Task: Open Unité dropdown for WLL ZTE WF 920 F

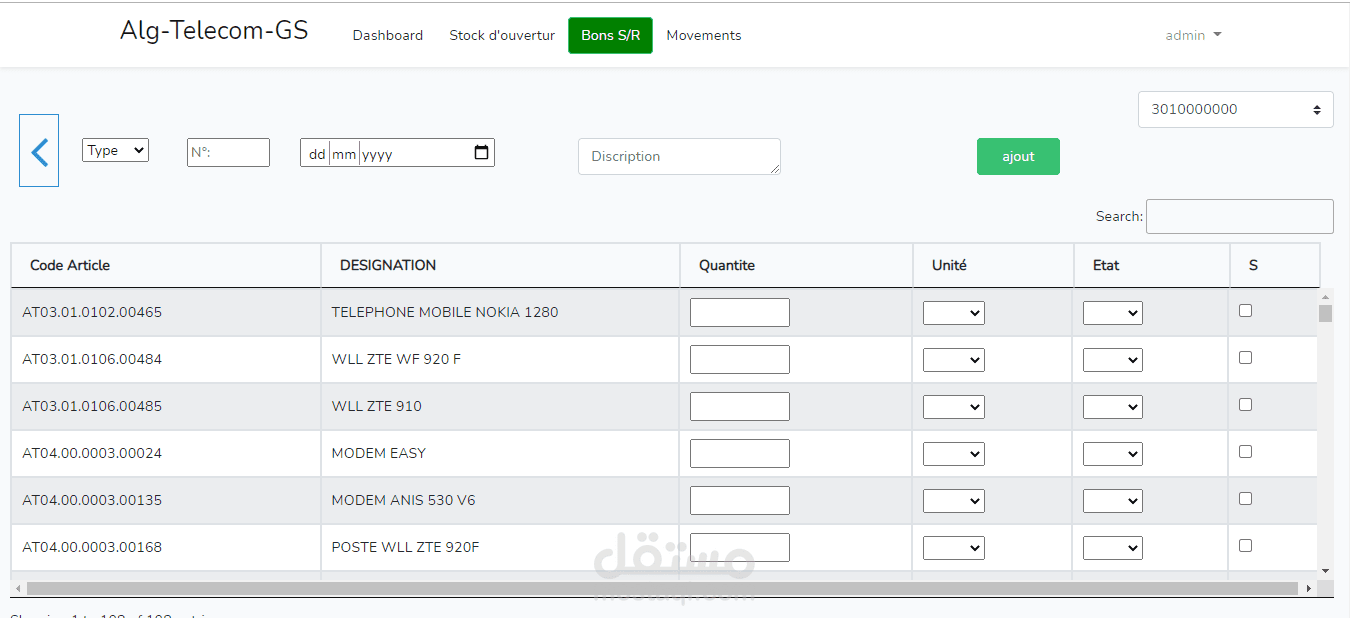Action: [x=954, y=360]
